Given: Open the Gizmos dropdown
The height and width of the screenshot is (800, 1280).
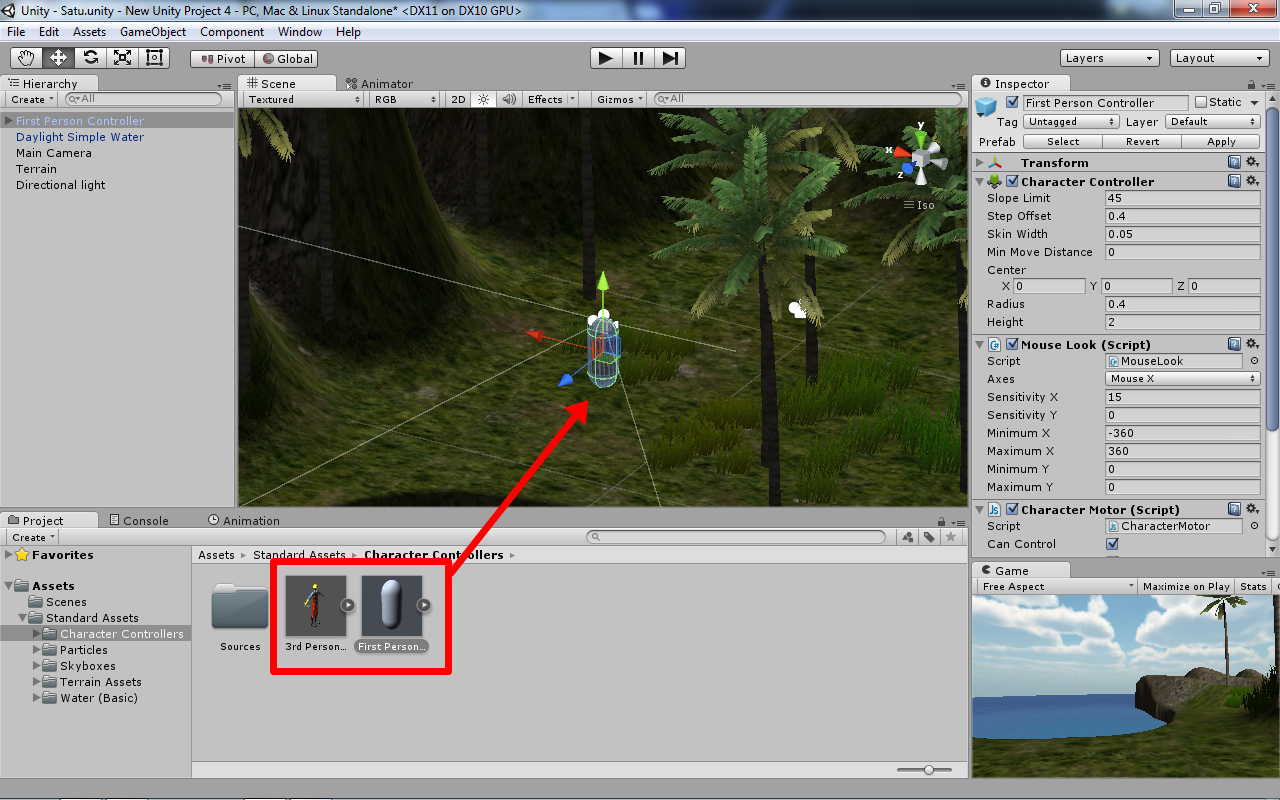Looking at the screenshot, I should point(620,99).
